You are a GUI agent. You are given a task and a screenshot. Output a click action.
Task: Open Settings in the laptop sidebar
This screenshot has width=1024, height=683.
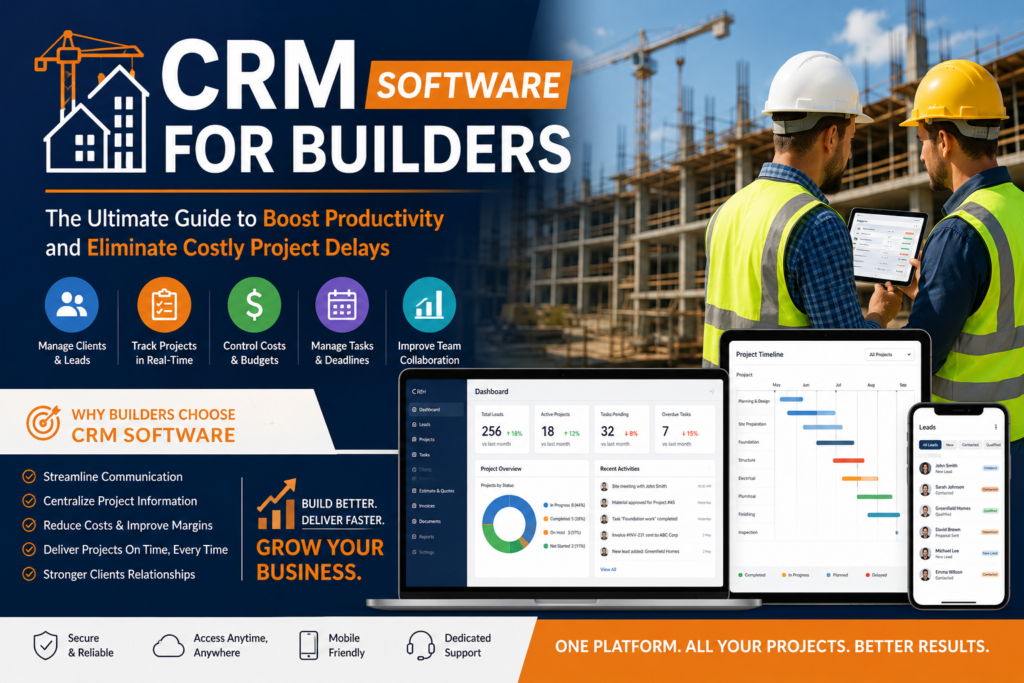point(436,552)
